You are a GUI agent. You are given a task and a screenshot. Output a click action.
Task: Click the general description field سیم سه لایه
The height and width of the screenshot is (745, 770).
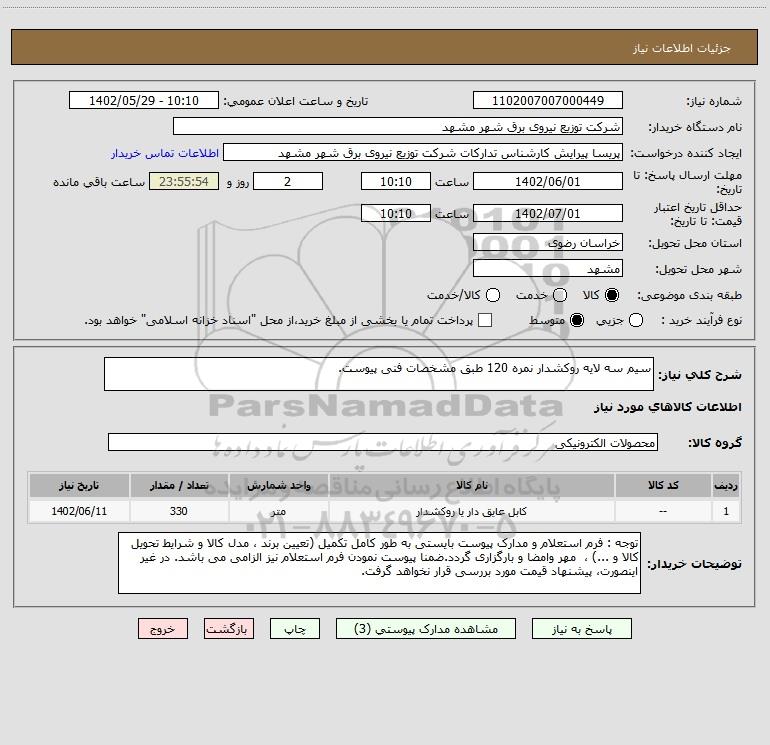[x=379, y=374]
